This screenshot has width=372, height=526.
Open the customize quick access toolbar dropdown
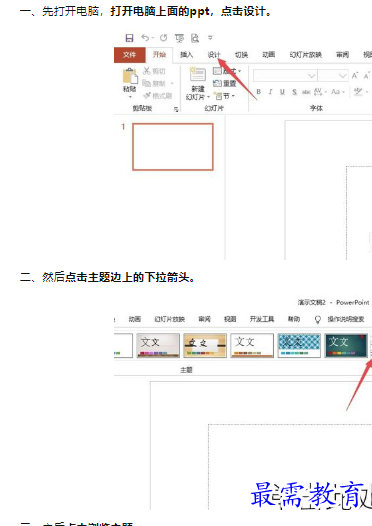point(210,38)
